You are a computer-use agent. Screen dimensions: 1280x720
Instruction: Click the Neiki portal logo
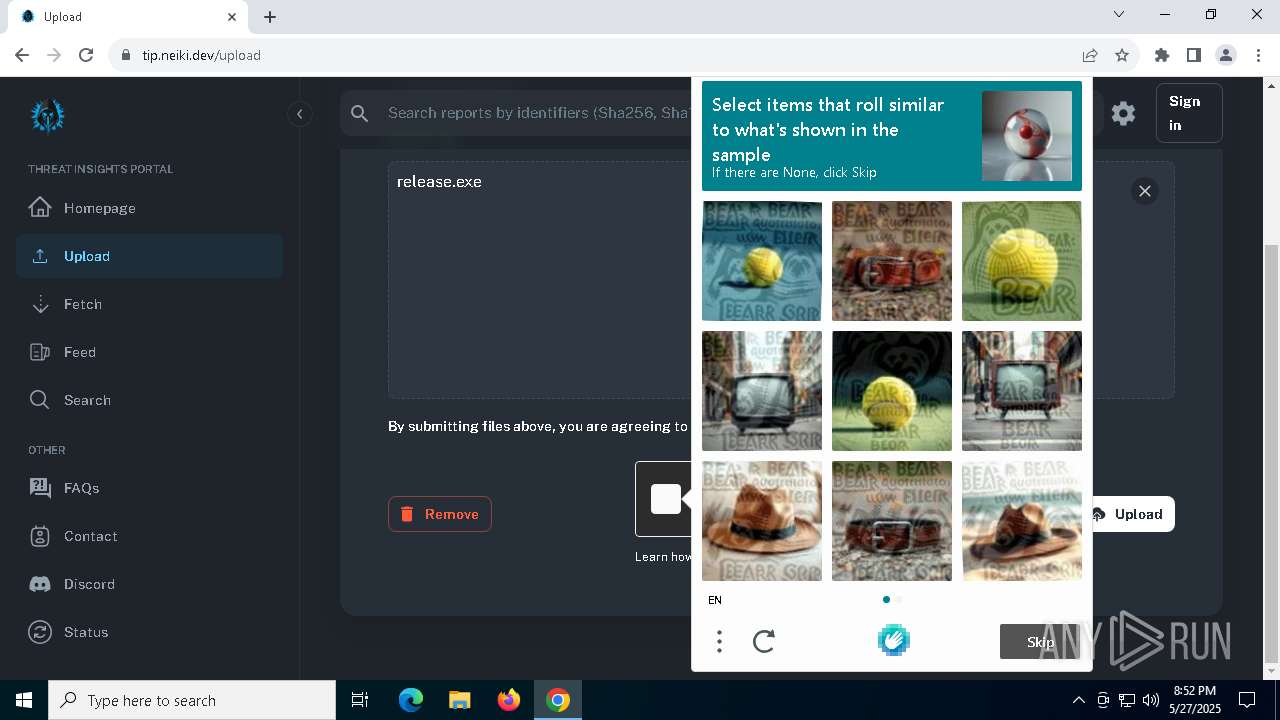pos(47,116)
